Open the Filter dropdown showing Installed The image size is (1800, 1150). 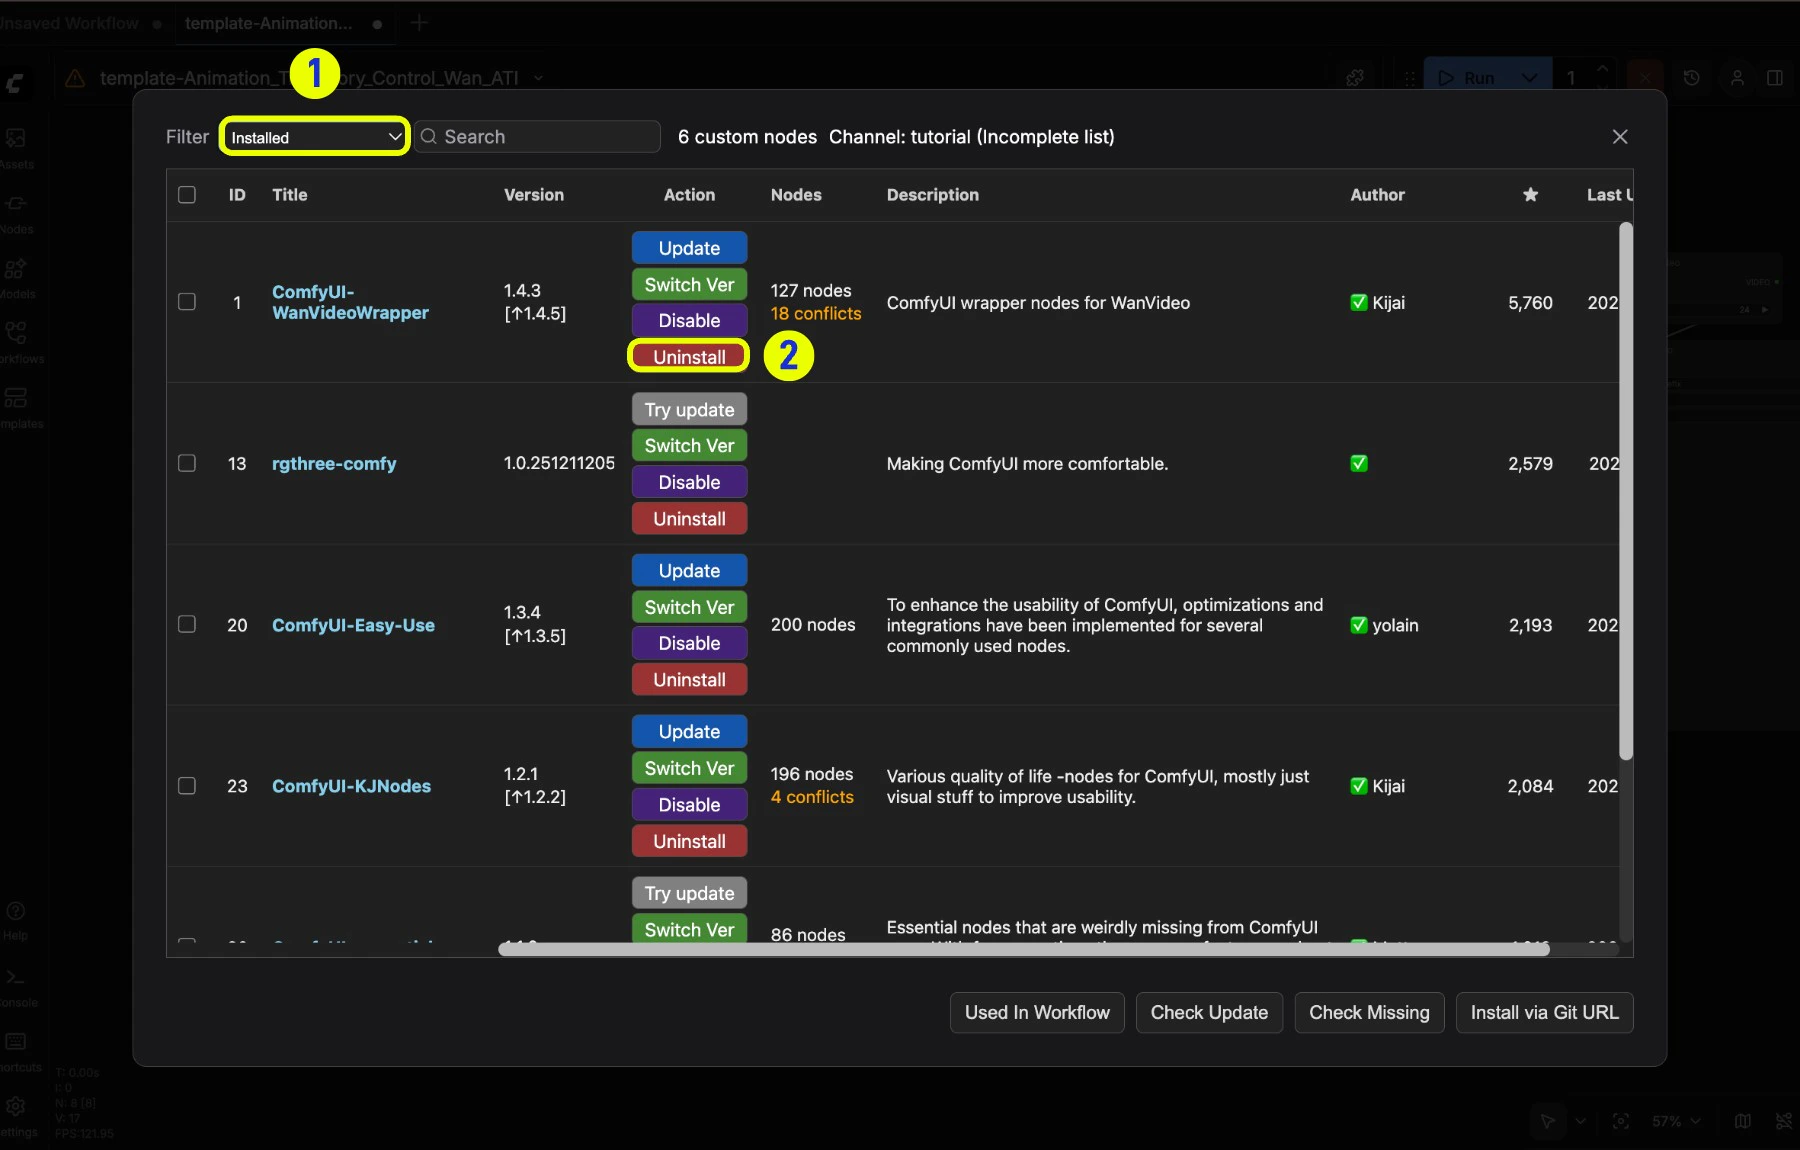pyautogui.click(x=314, y=137)
